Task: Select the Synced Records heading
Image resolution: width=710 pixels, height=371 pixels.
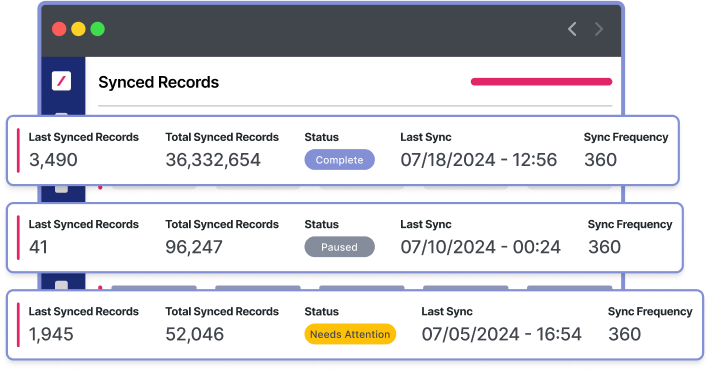Action: click(x=158, y=82)
